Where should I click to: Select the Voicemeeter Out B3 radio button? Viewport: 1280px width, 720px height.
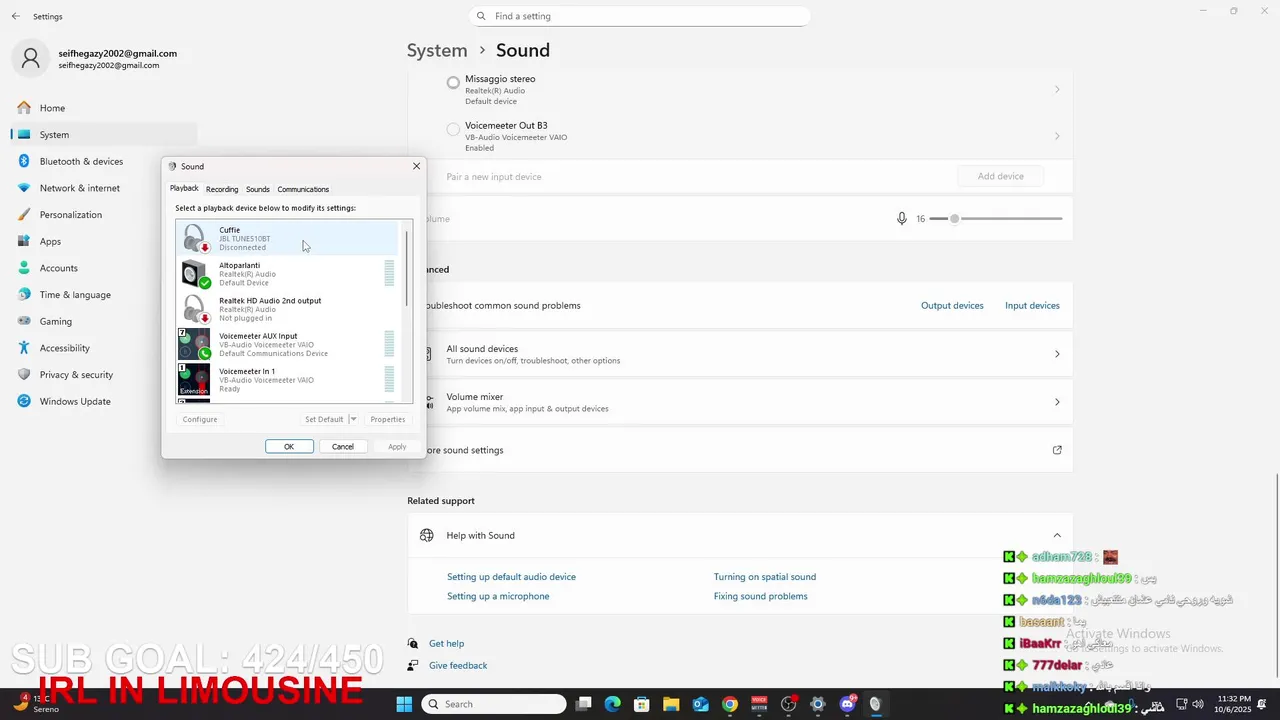pos(453,130)
